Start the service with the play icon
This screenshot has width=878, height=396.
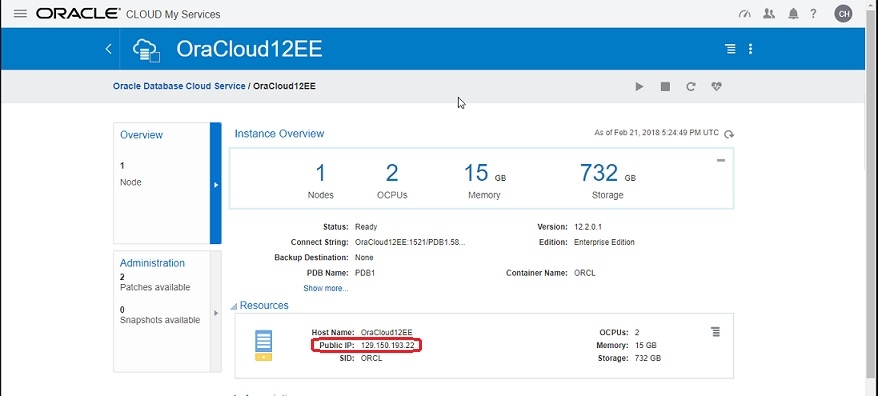pyautogui.click(x=639, y=86)
